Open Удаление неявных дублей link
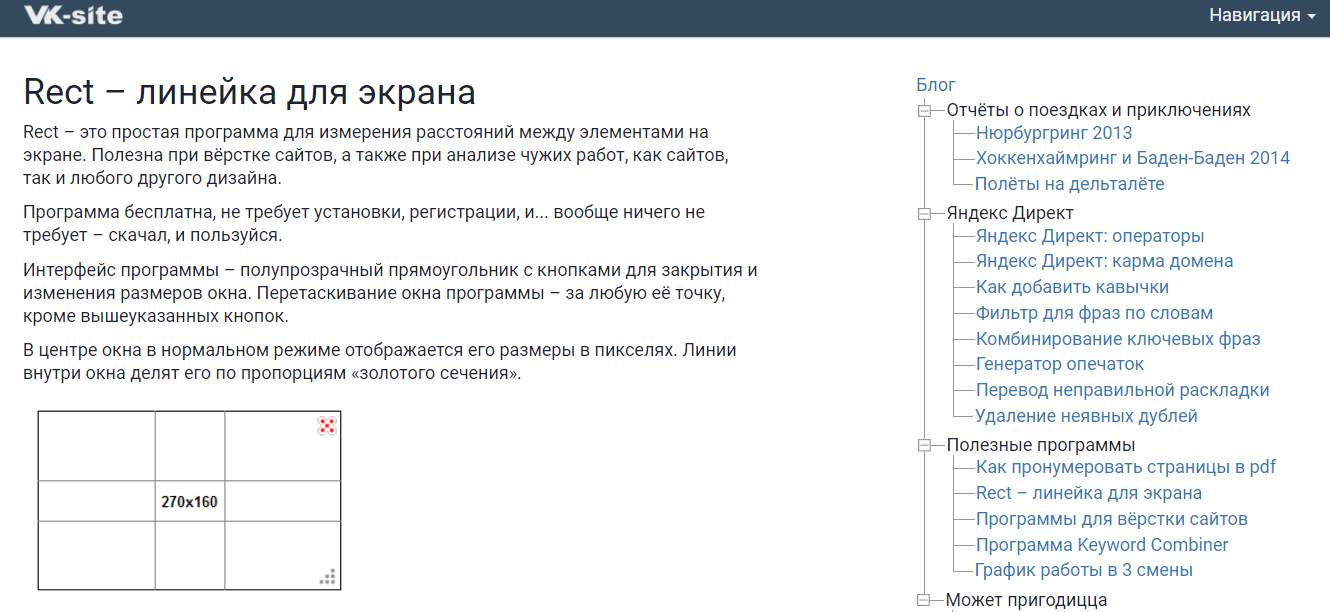This screenshot has width=1330, height=612. 1086,416
